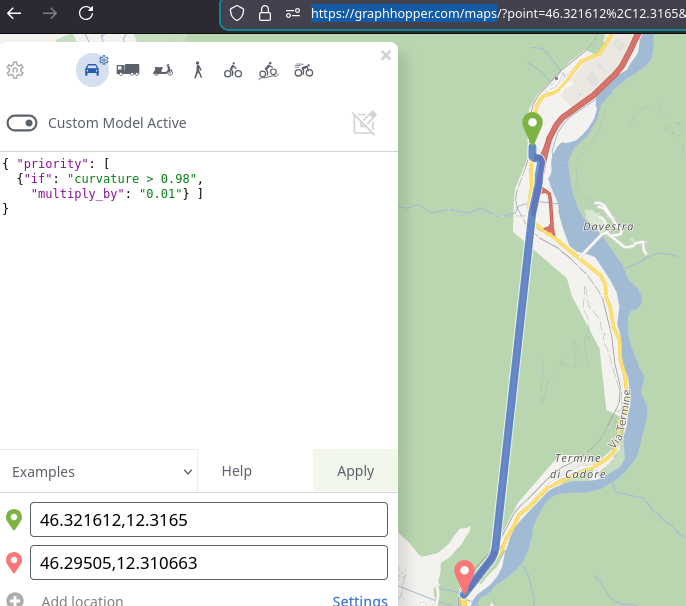Toggle the Custom Model Active switch
This screenshot has height=606, width=686.
click(x=22, y=123)
